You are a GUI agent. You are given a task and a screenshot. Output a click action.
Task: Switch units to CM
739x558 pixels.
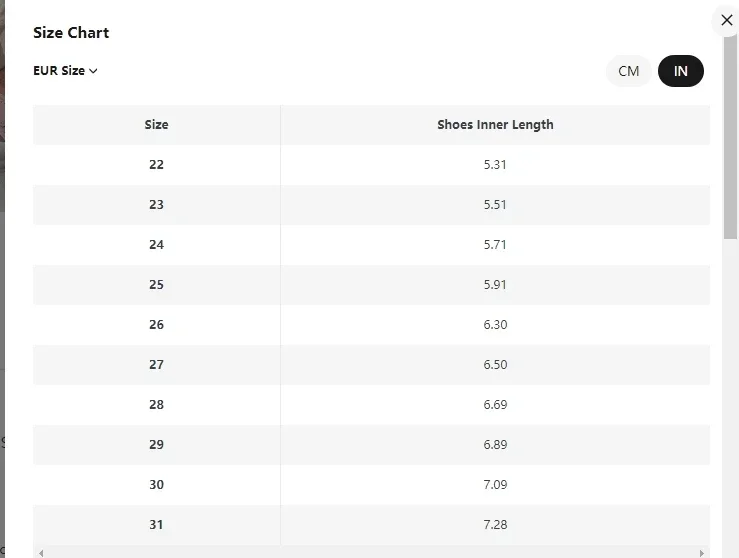point(628,71)
